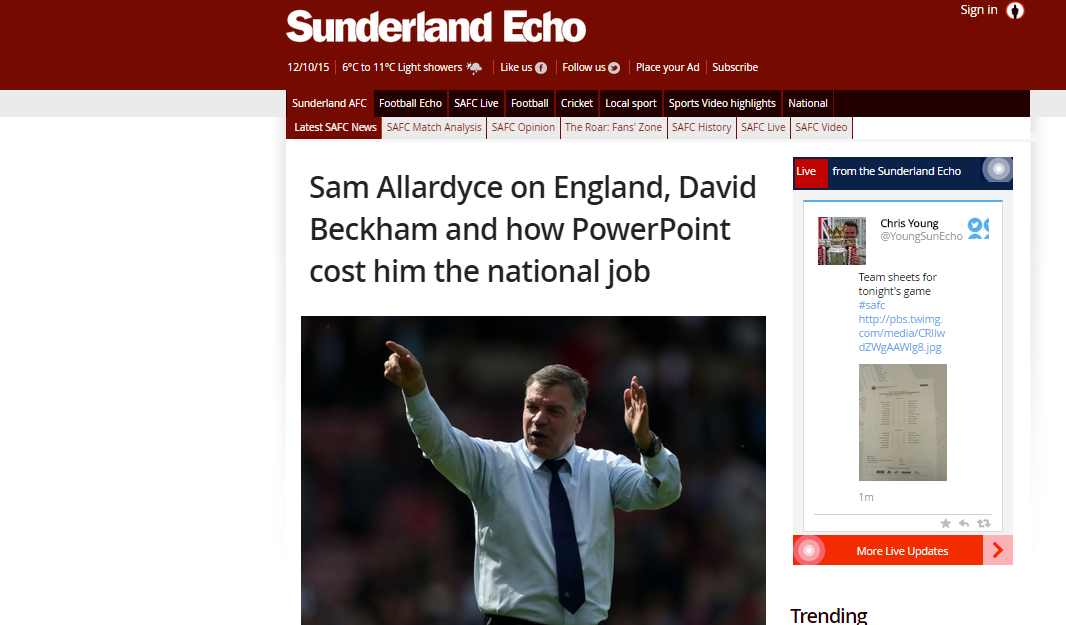Image resolution: width=1066 pixels, height=625 pixels.
Task: Click the pulsing live icon in the header
Action: pos(998,169)
